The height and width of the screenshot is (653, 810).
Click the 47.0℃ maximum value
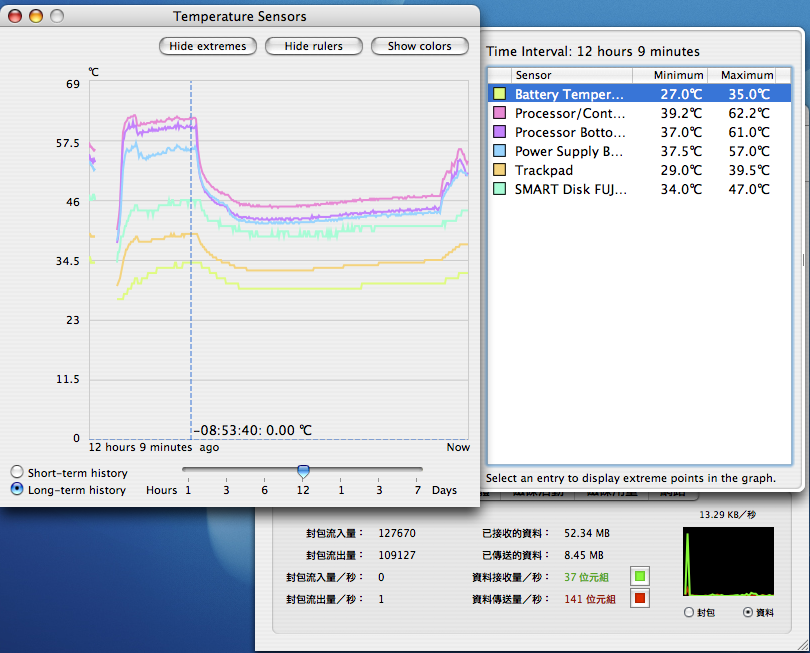[x=749, y=190]
